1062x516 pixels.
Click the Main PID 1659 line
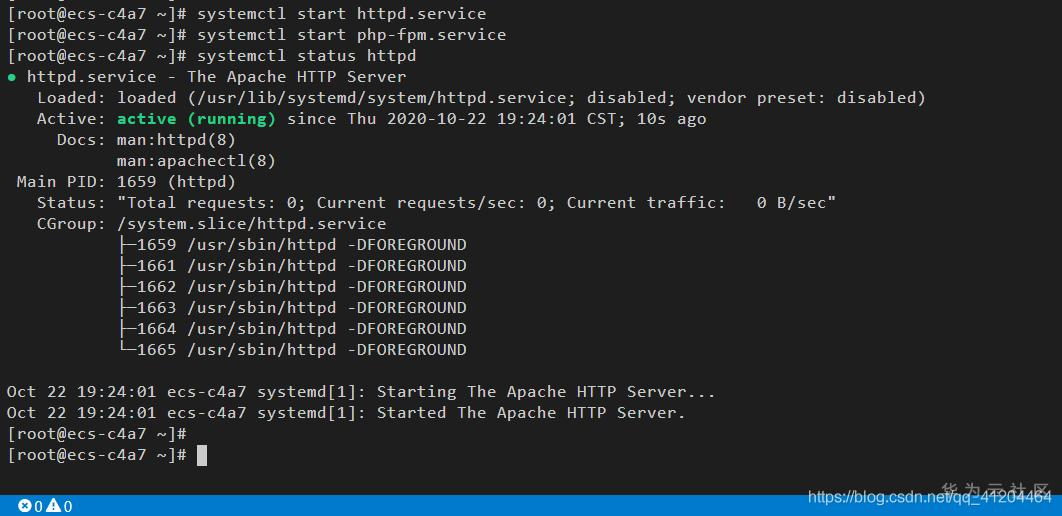[x=126, y=182]
